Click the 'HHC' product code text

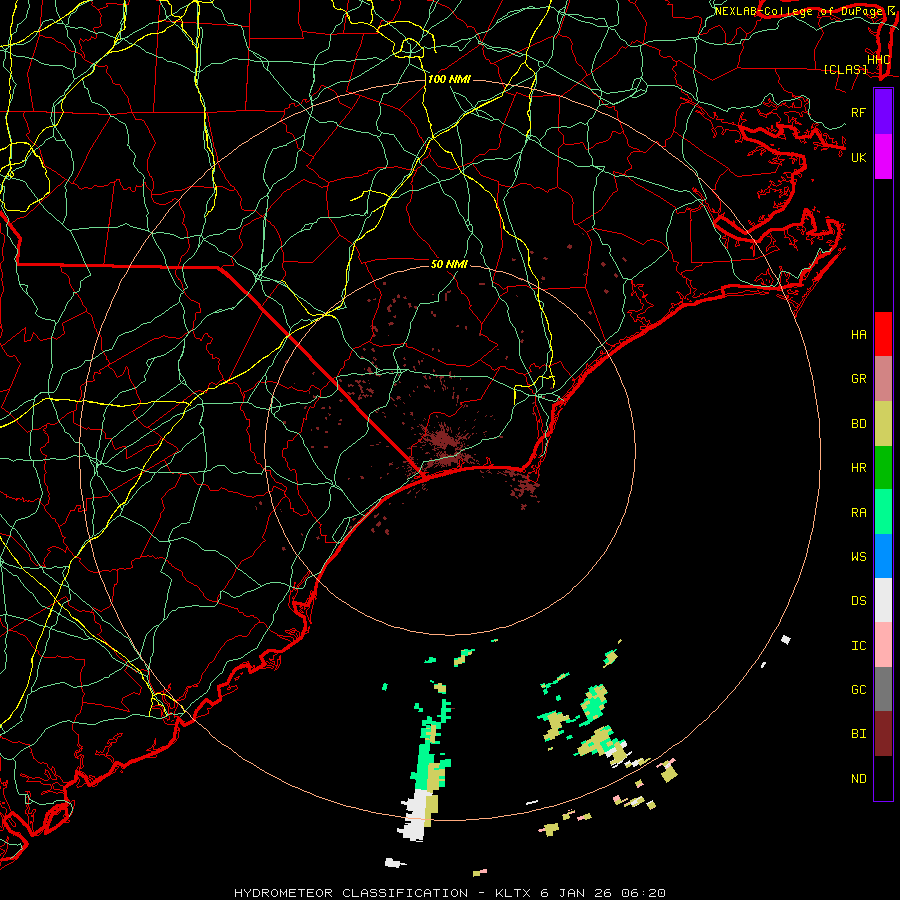(x=878, y=59)
